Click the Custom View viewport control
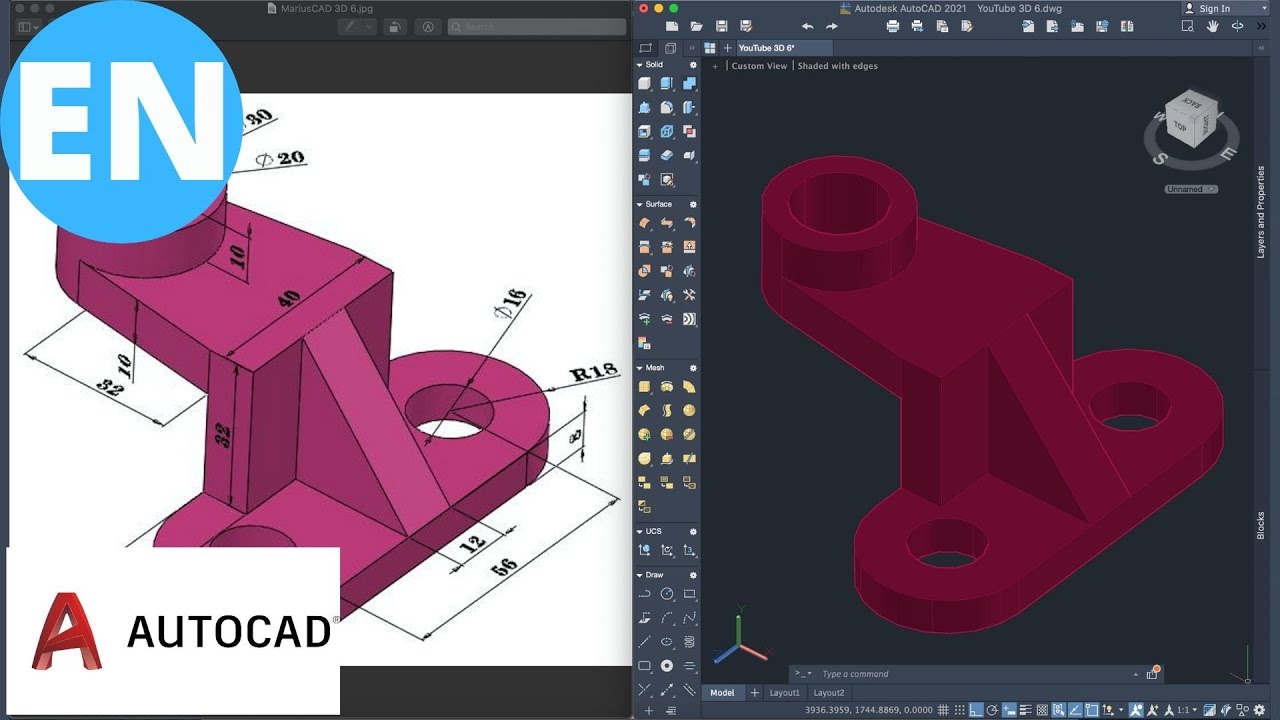Viewport: 1280px width, 720px height. point(759,66)
